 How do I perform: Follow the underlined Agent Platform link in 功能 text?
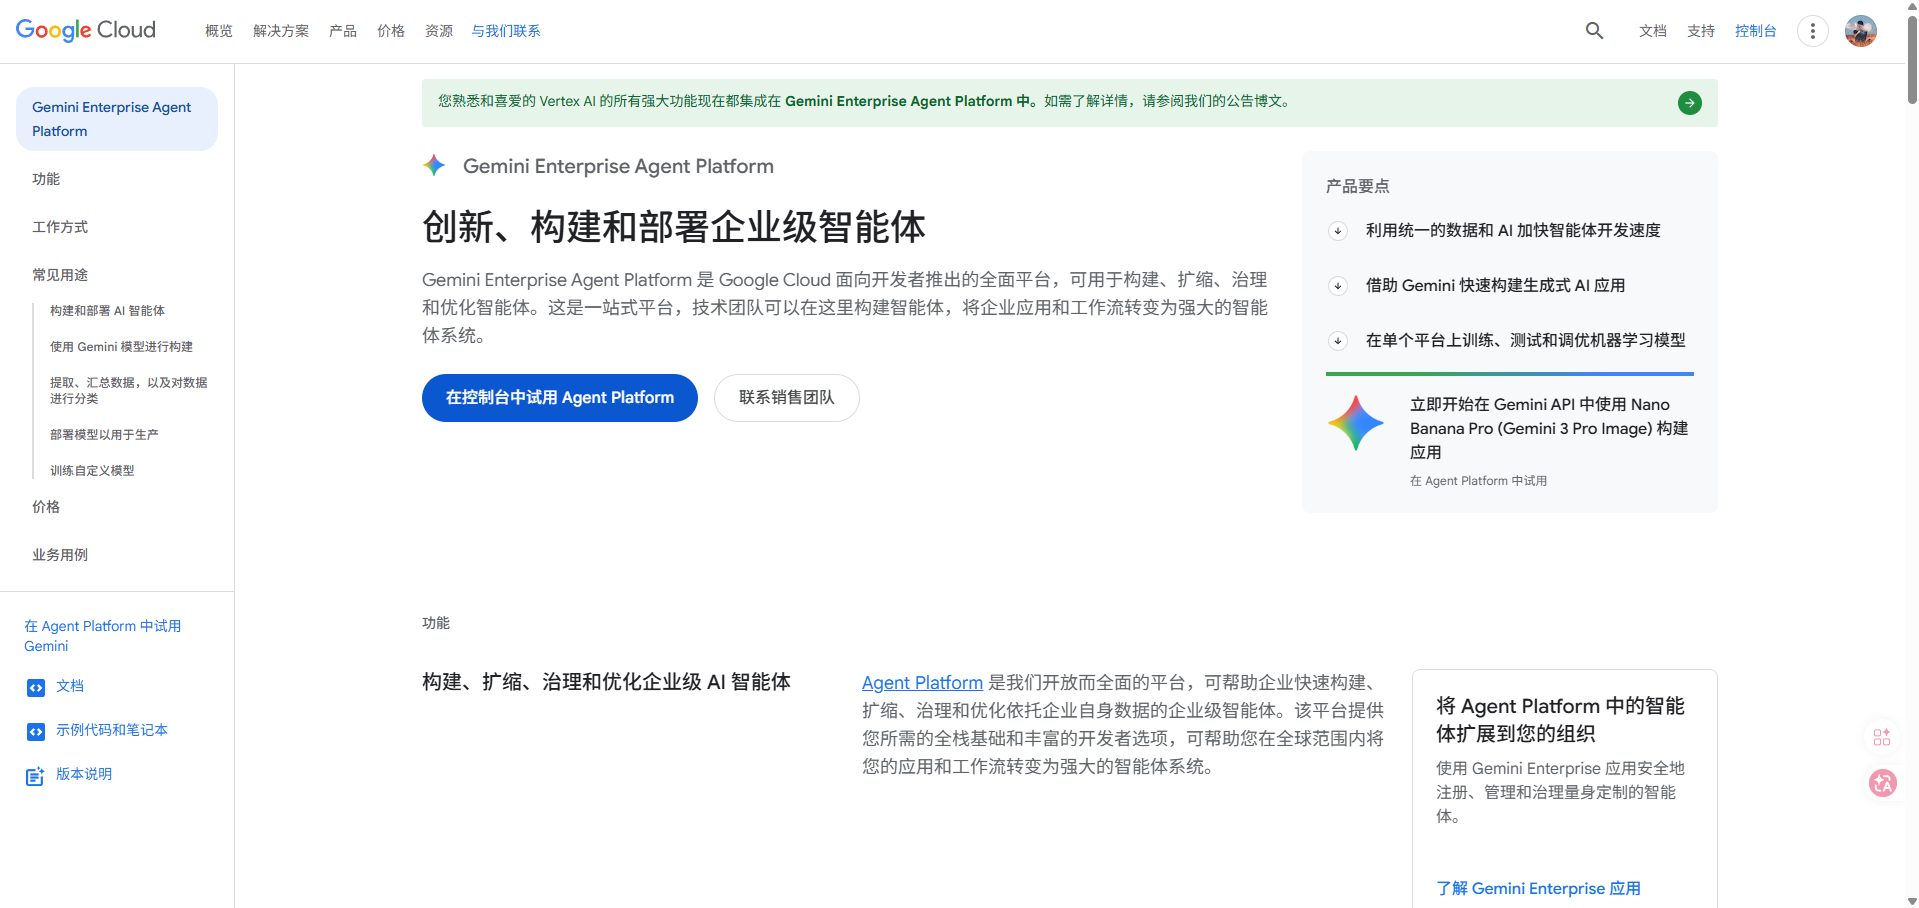(x=922, y=683)
